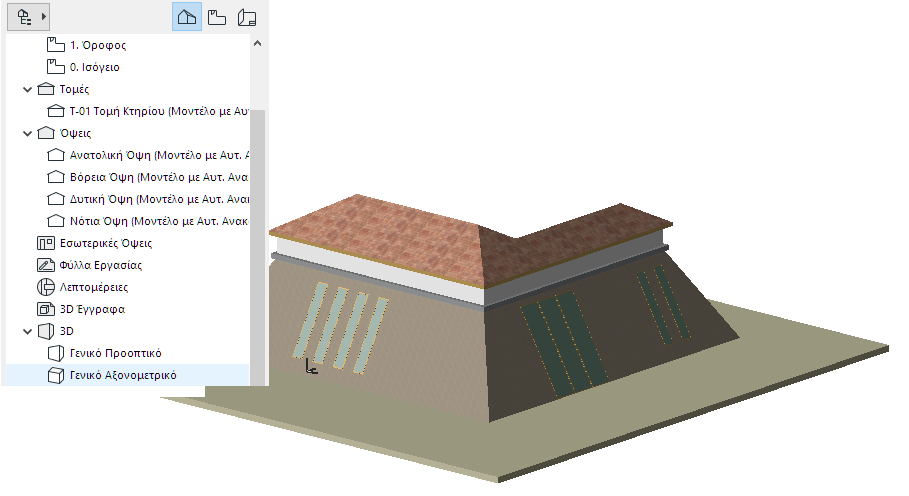Click the navigator scrollbar up arrow
909x496 pixels.
tap(257, 43)
